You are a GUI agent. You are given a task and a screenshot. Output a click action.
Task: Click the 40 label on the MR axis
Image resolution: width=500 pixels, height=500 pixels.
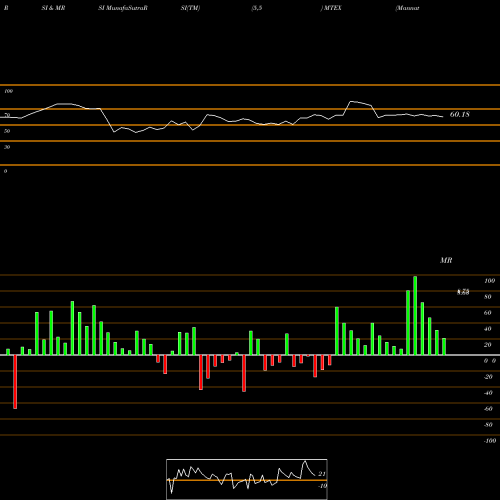[488, 329]
